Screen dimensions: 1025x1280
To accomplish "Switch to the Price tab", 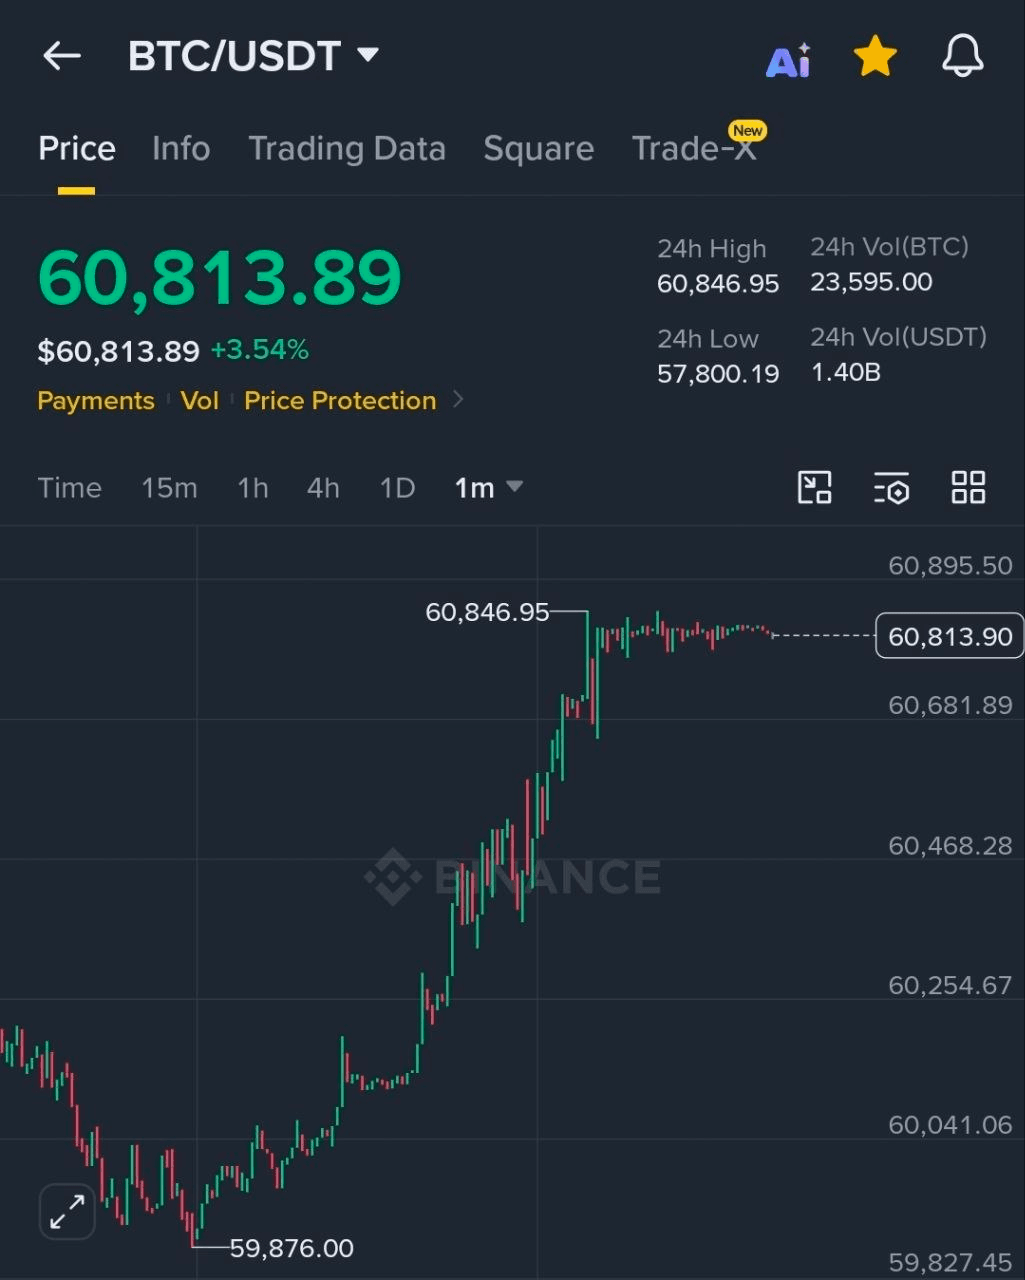I will coord(77,149).
